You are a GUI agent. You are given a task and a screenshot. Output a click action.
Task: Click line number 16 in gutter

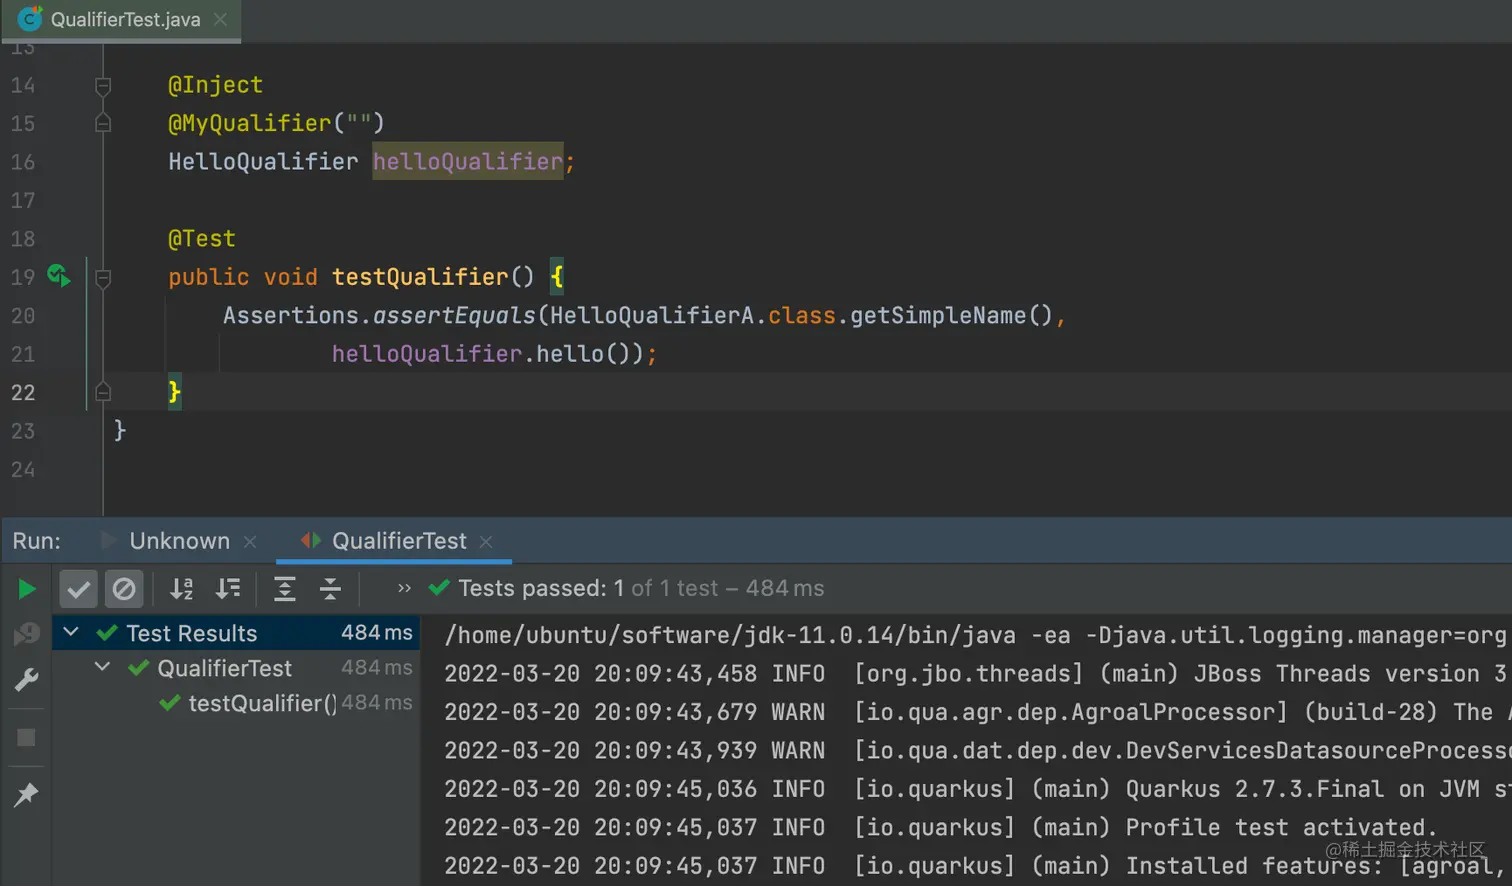tap(23, 162)
